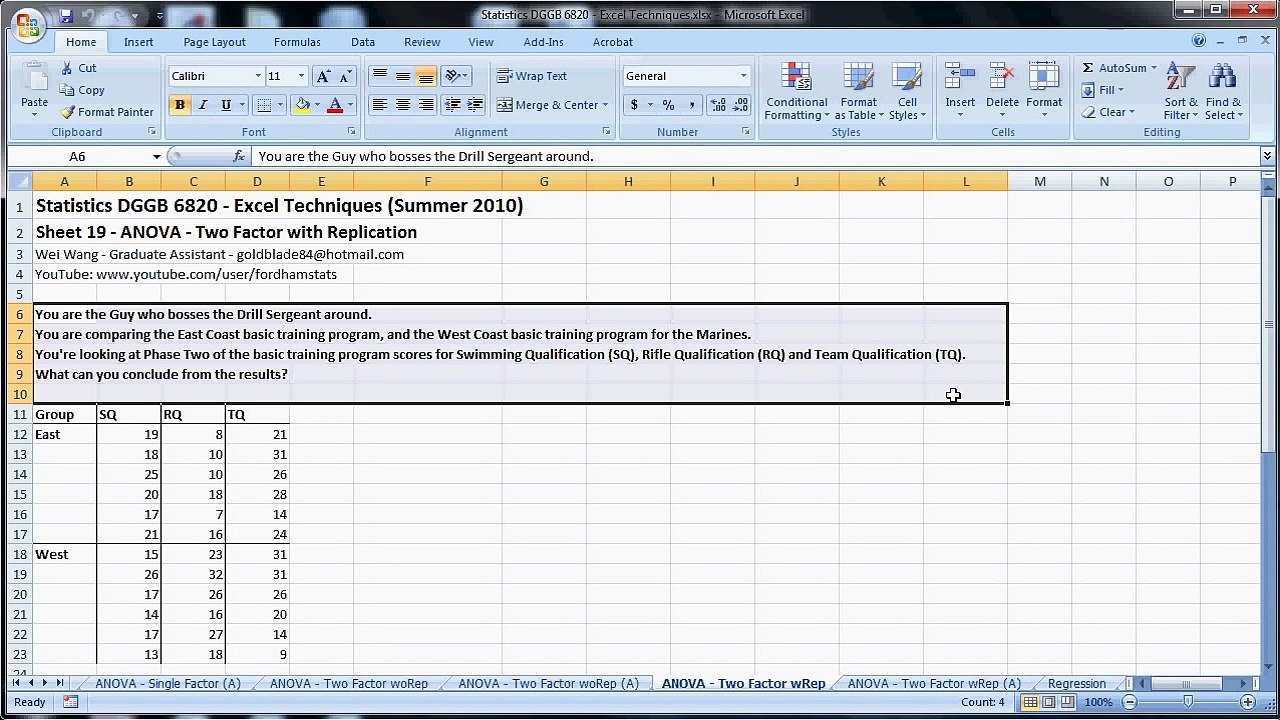
Task: Click the Insert Function fx button
Action: (239, 156)
